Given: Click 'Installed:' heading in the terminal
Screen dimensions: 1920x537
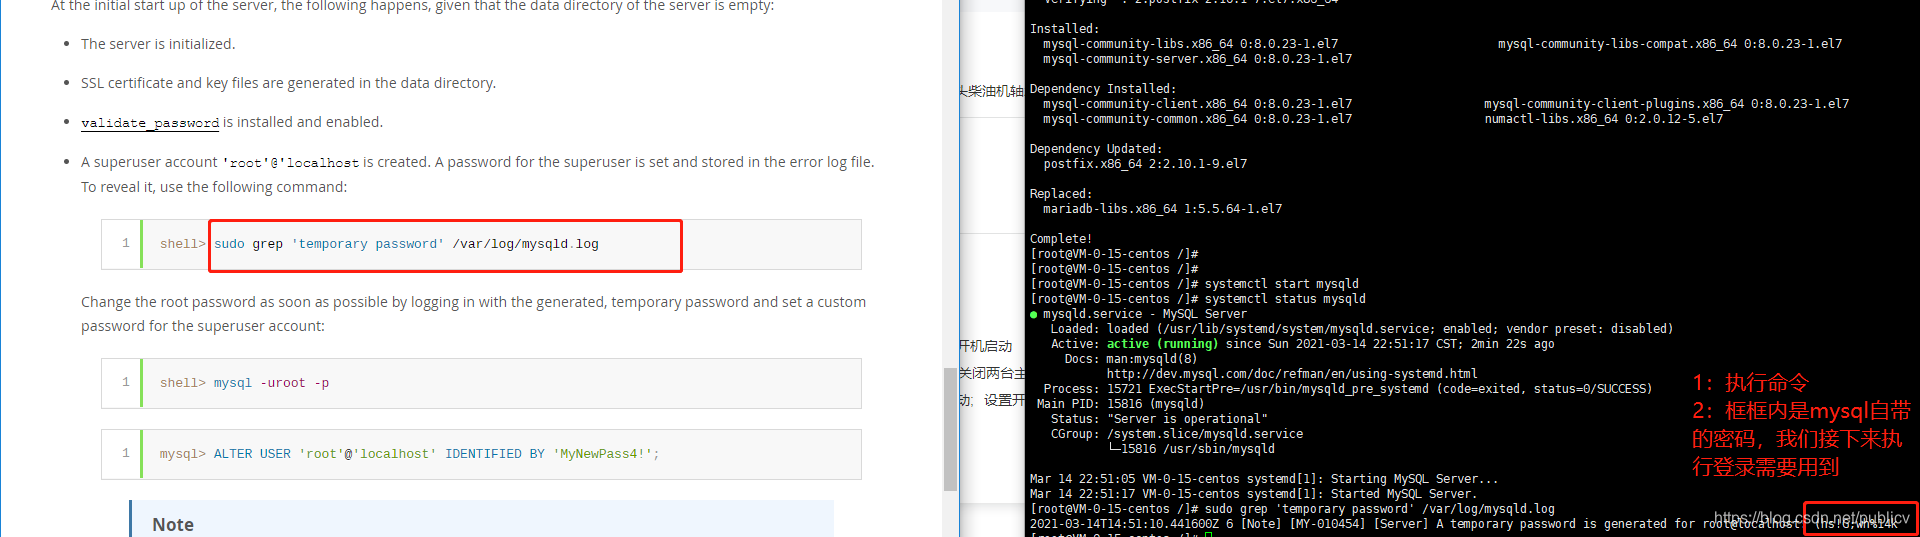Looking at the screenshot, I should pyautogui.click(x=1064, y=29).
